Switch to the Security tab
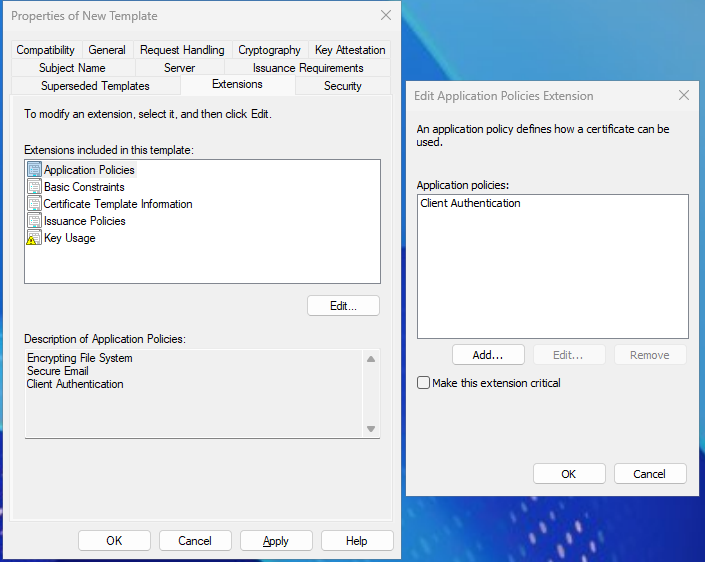 [342, 86]
